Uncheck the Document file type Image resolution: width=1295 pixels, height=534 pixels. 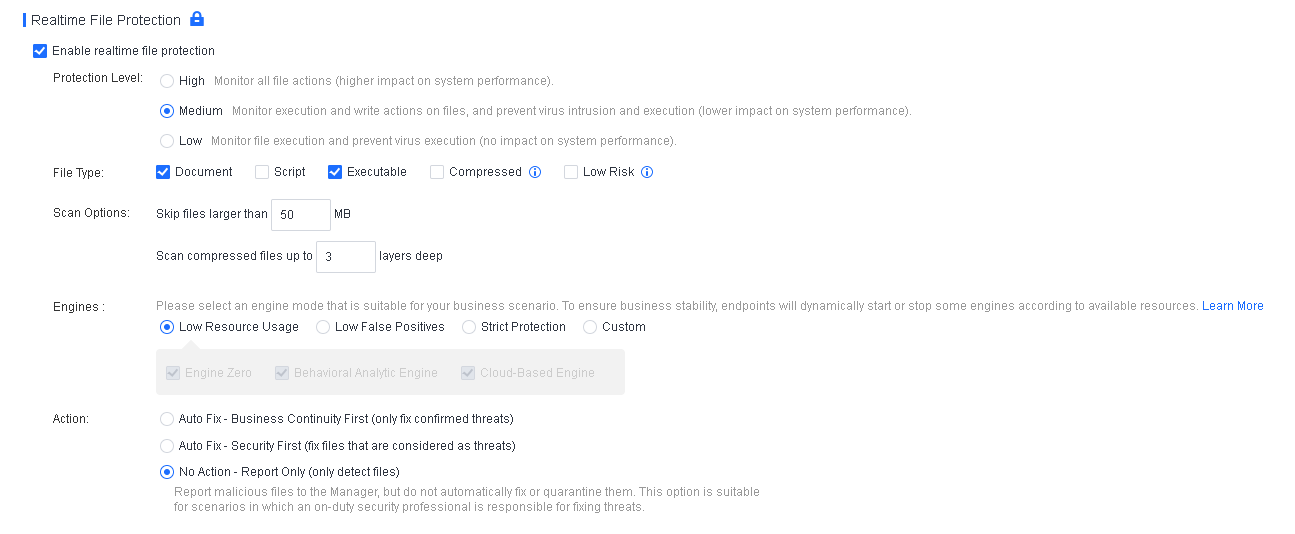click(x=163, y=172)
